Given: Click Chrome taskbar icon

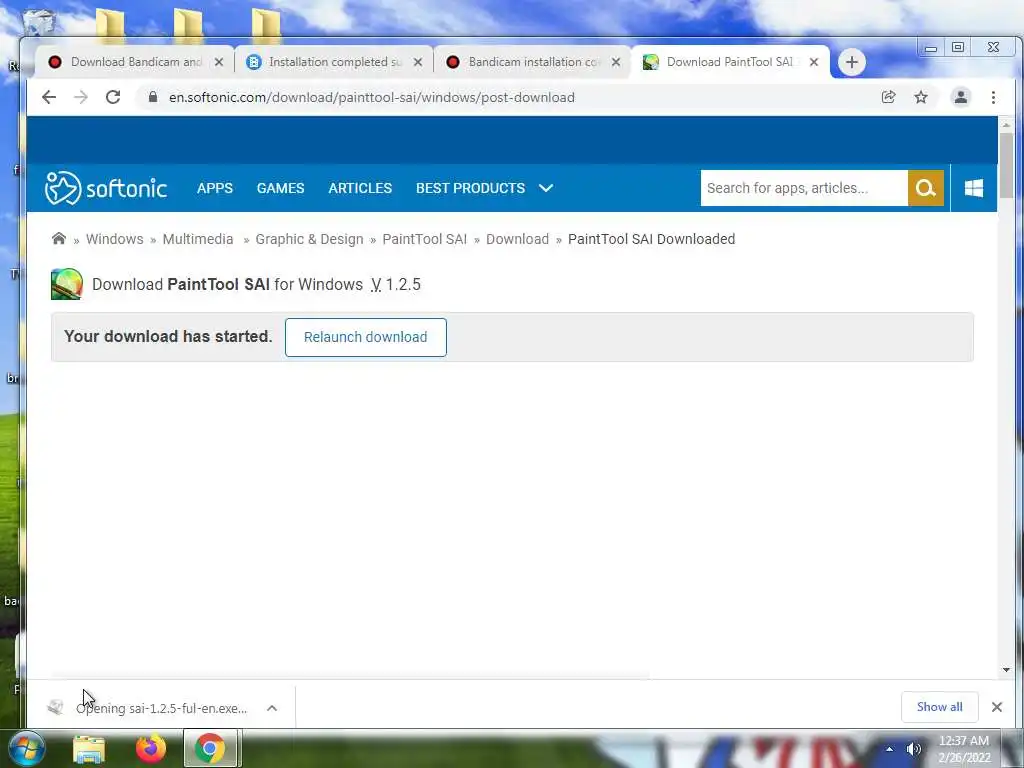Looking at the screenshot, I should click(210, 749).
